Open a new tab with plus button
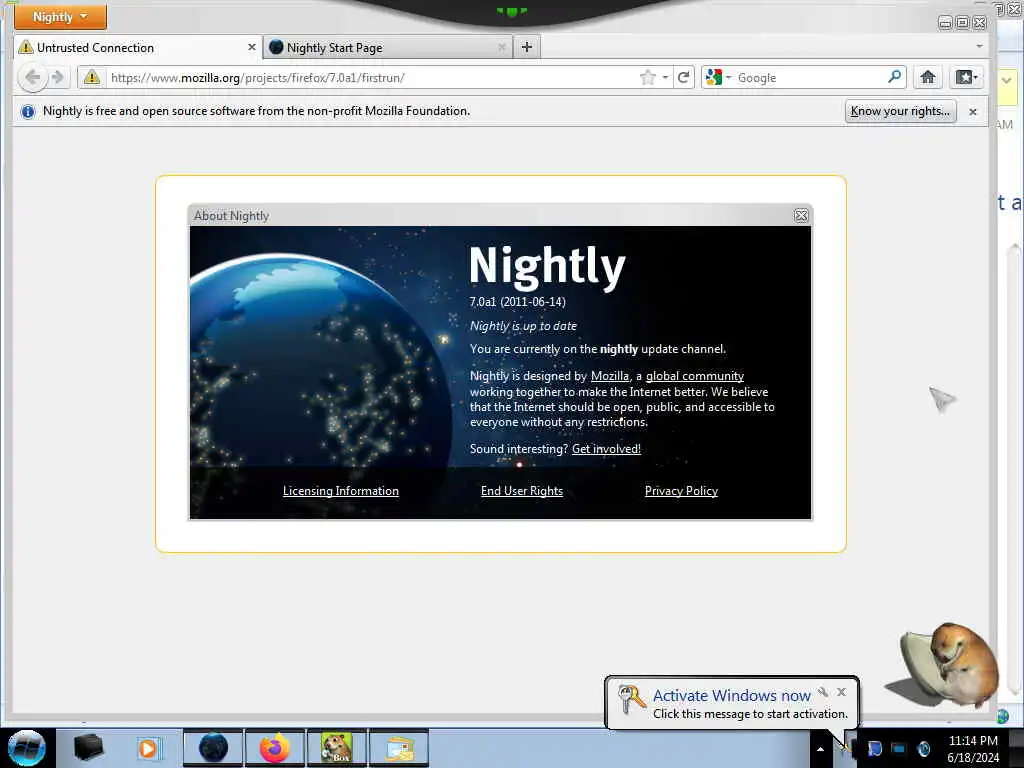The height and width of the screenshot is (768, 1024). tap(527, 47)
